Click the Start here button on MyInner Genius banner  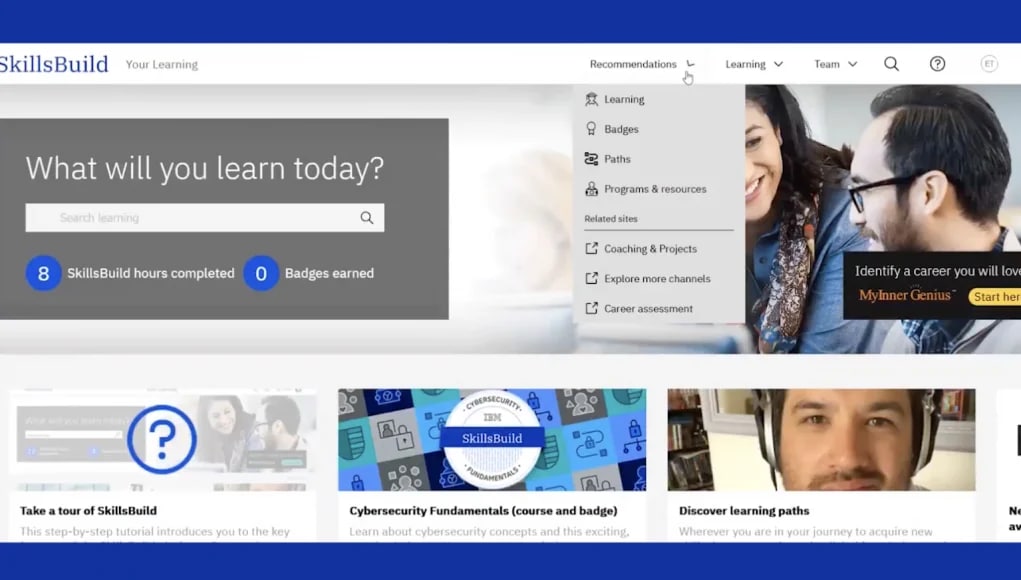pos(995,297)
